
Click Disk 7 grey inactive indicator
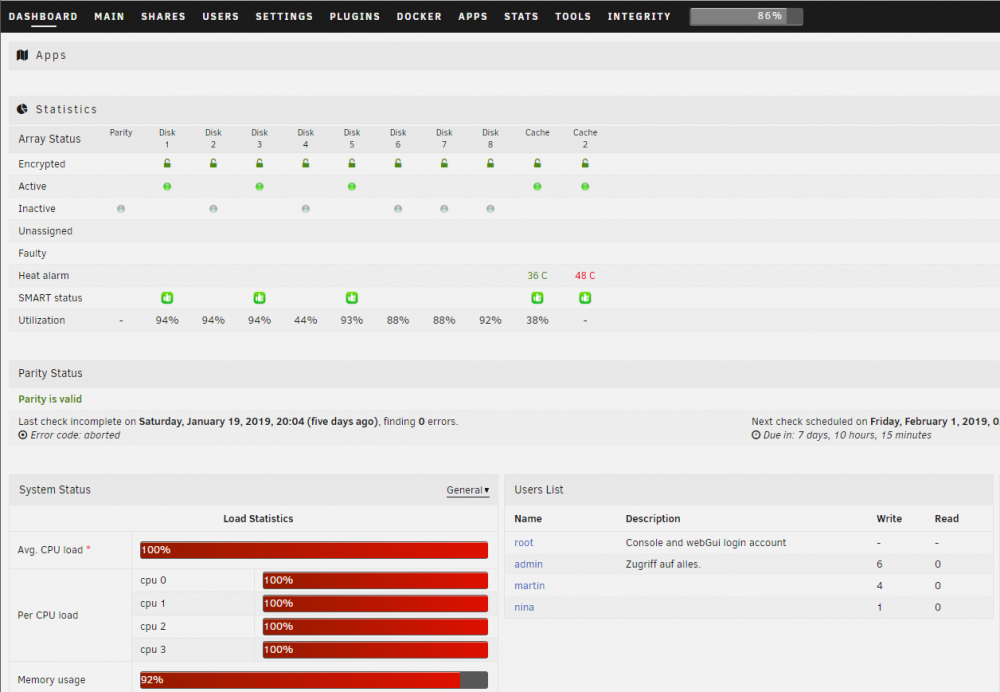(445, 209)
